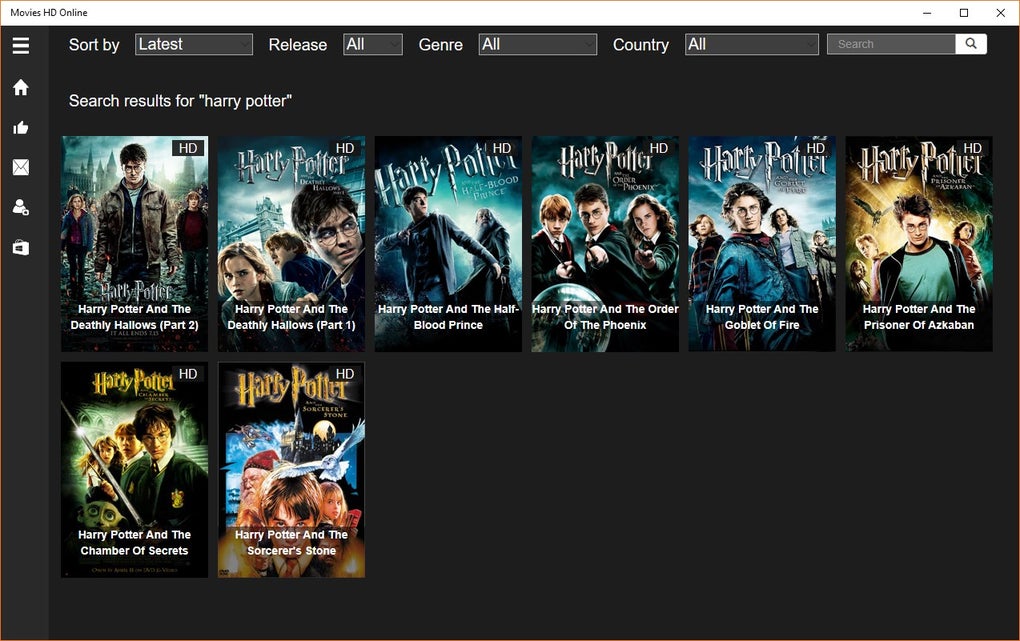This screenshot has width=1020, height=641.
Task: Click the Genre filter label
Action: (440, 44)
